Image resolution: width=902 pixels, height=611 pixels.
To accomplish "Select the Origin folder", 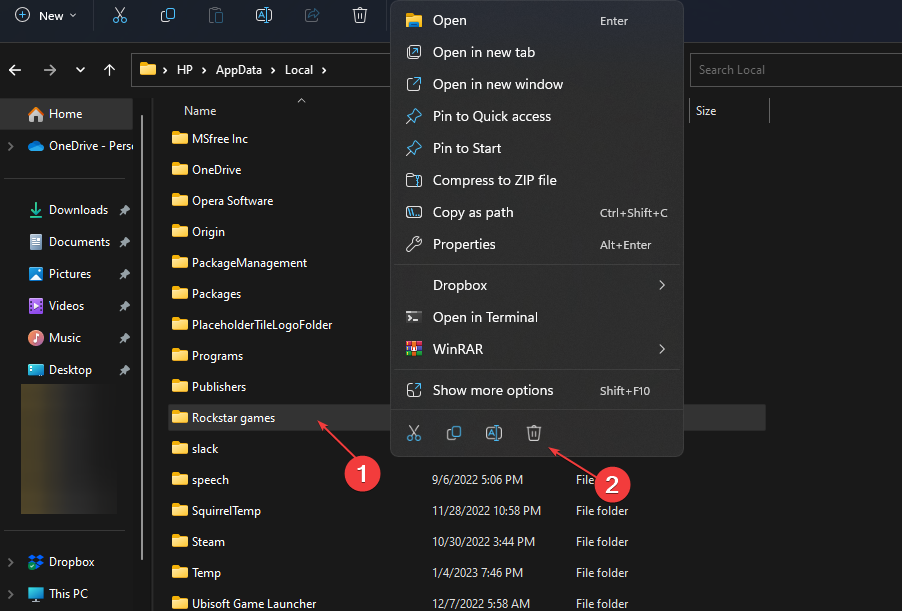I will click(198, 232).
